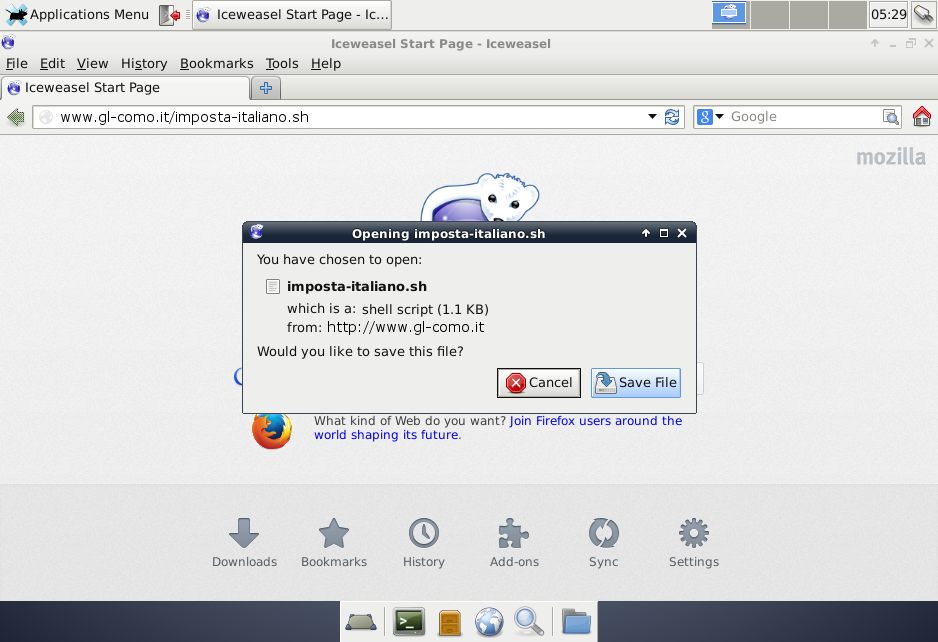938x642 pixels.
Task: Go back with the green arrow
Action: [x=16, y=117]
